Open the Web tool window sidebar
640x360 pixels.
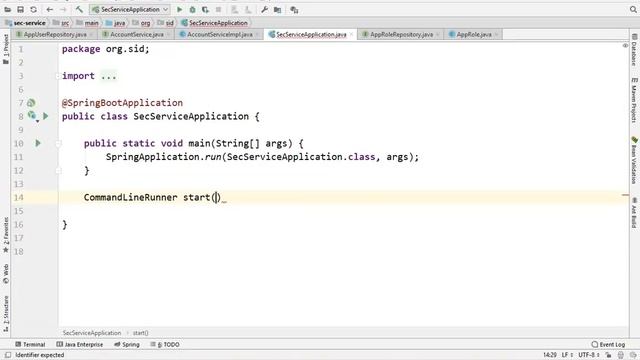point(6,273)
